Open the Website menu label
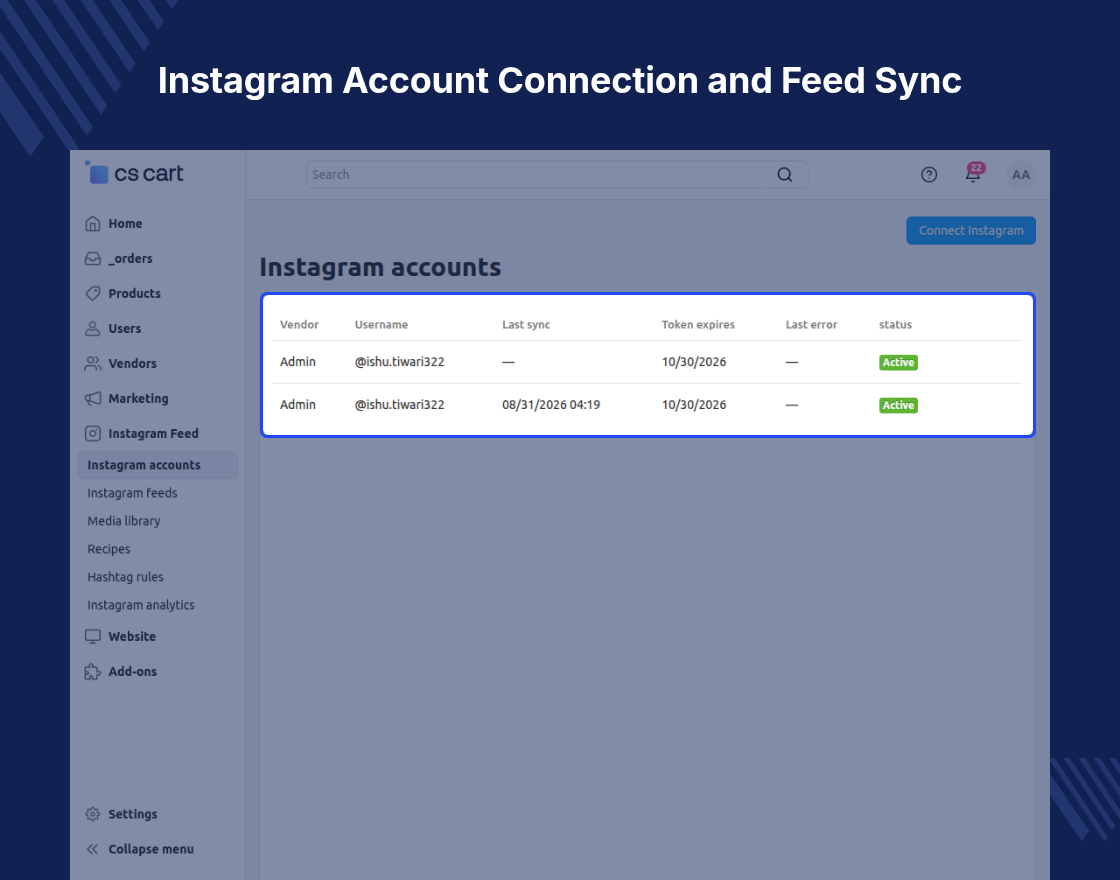 [x=132, y=636]
